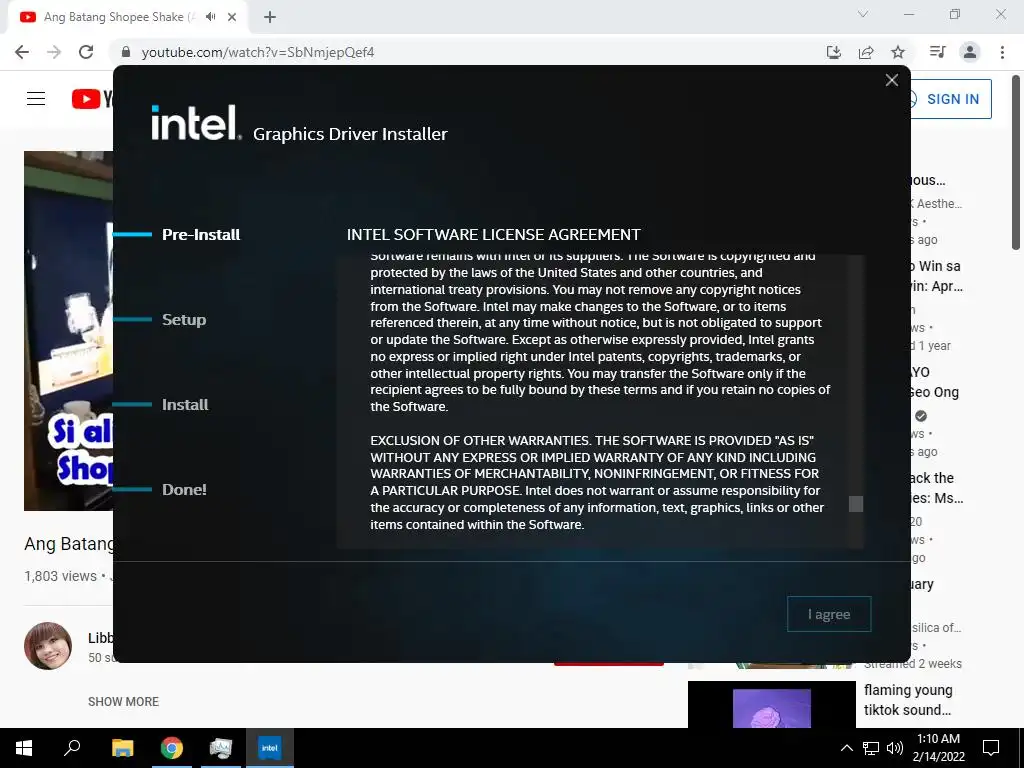Go back in Chrome browser
This screenshot has height=768, width=1024.
coord(22,52)
